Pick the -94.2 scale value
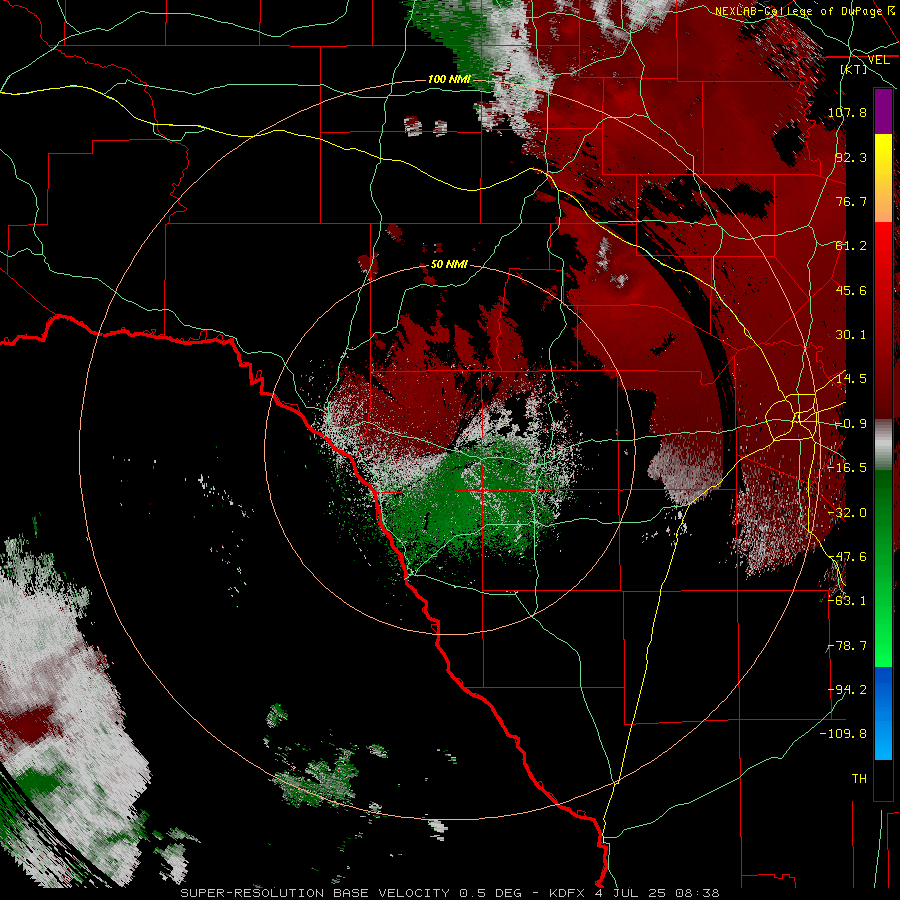 pyautogui.click(x=847, y=690)
